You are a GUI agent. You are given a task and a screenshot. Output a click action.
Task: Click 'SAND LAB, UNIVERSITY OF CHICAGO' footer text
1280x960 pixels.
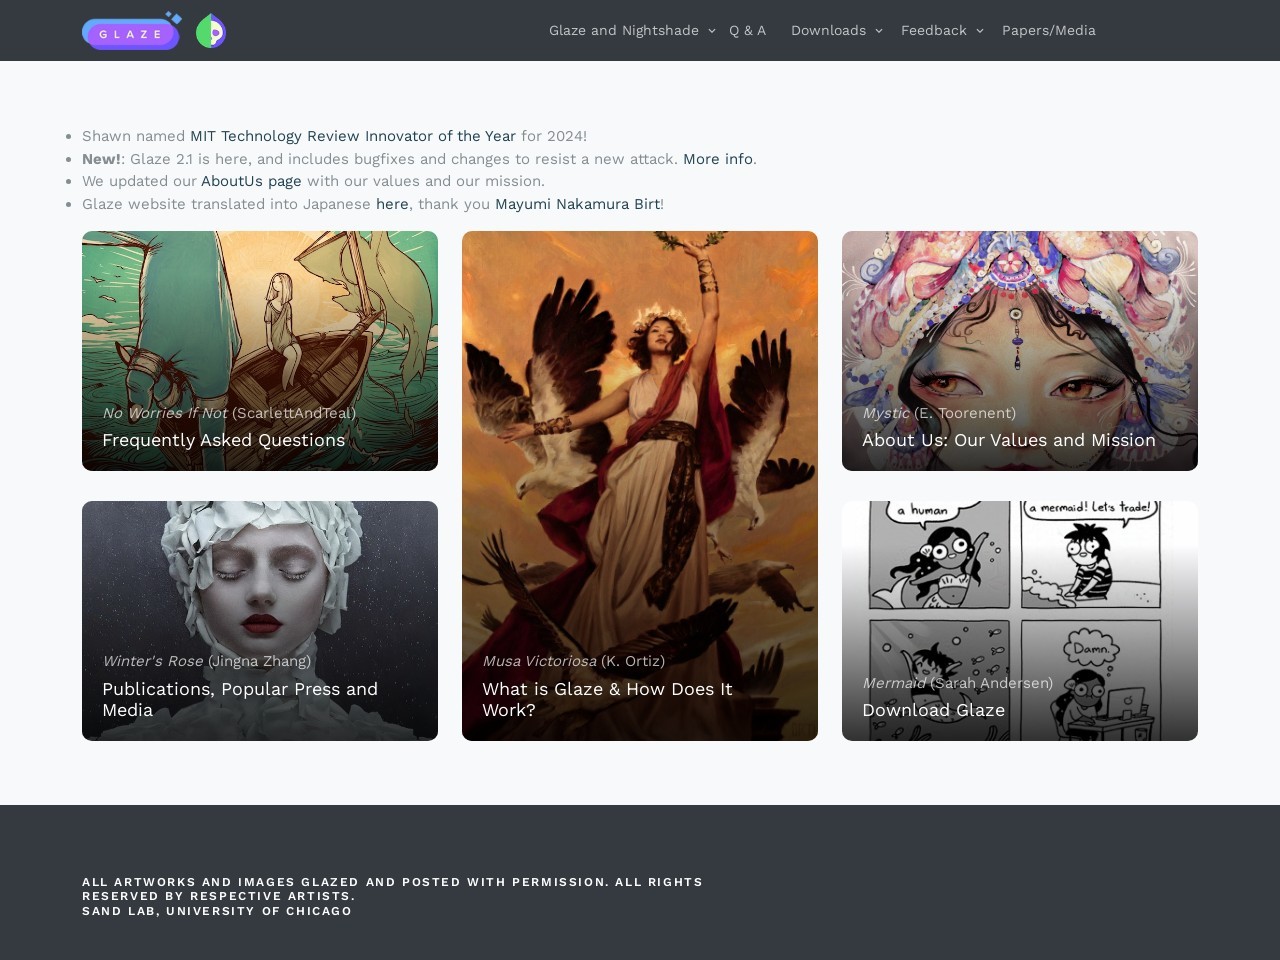pos(217,911)
